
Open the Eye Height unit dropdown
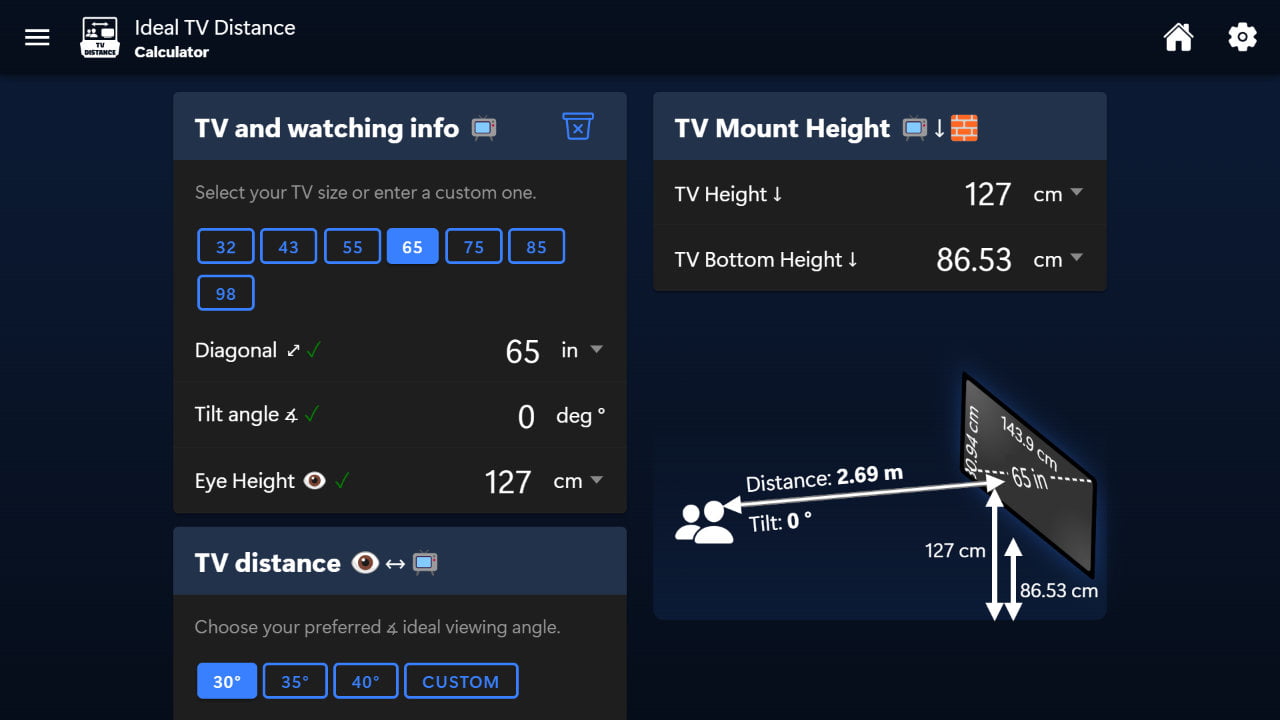[579, 481]
